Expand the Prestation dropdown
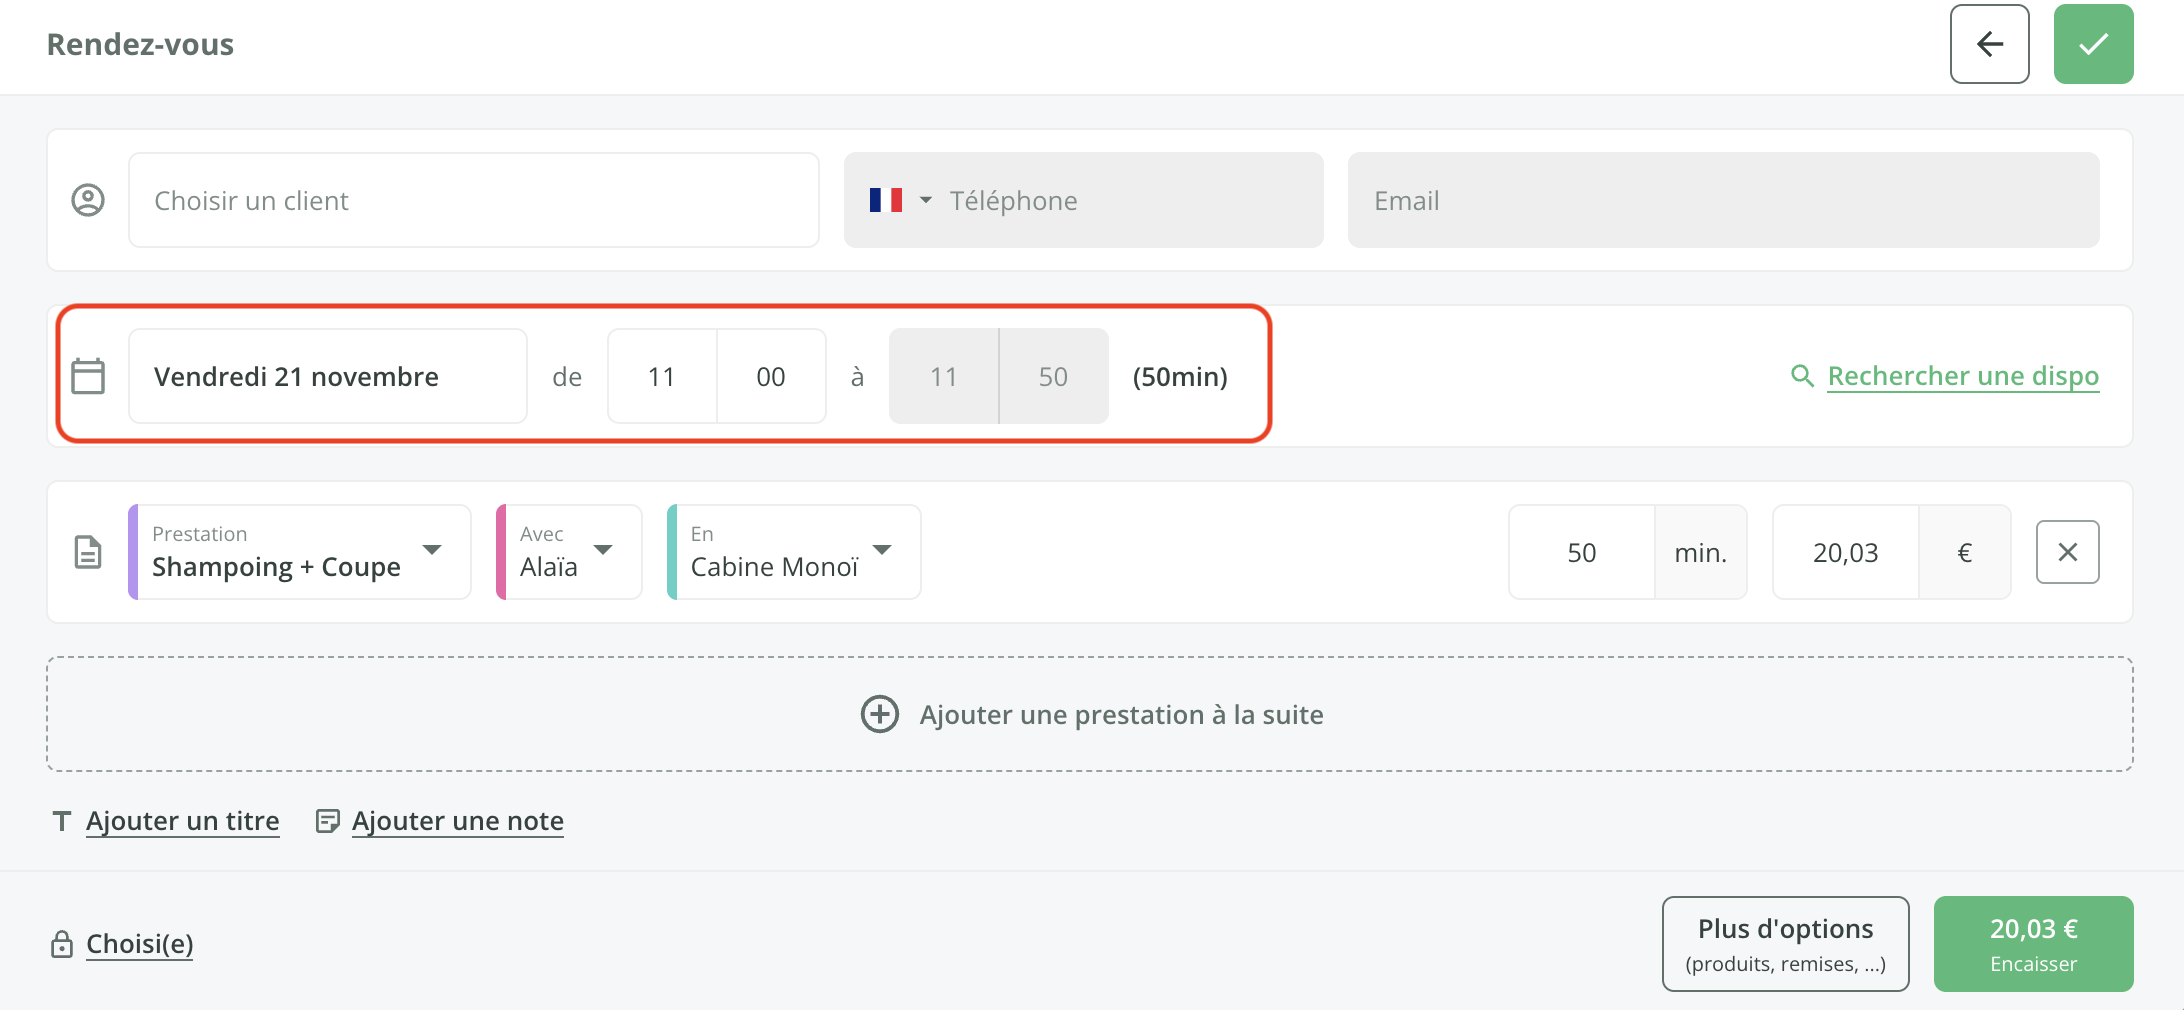2184x1010 pixels. click(432, 551)
